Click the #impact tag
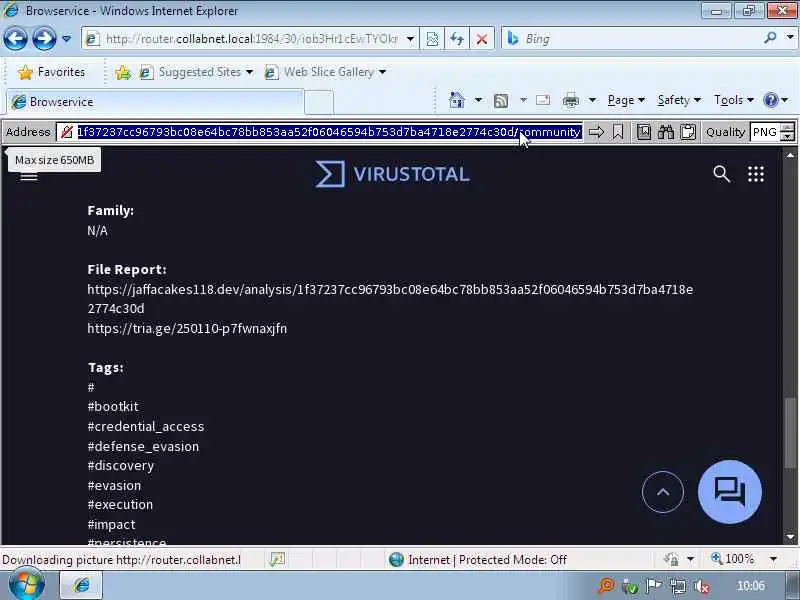The width and height of the screenshot is (800, 600). click(111, 524)
